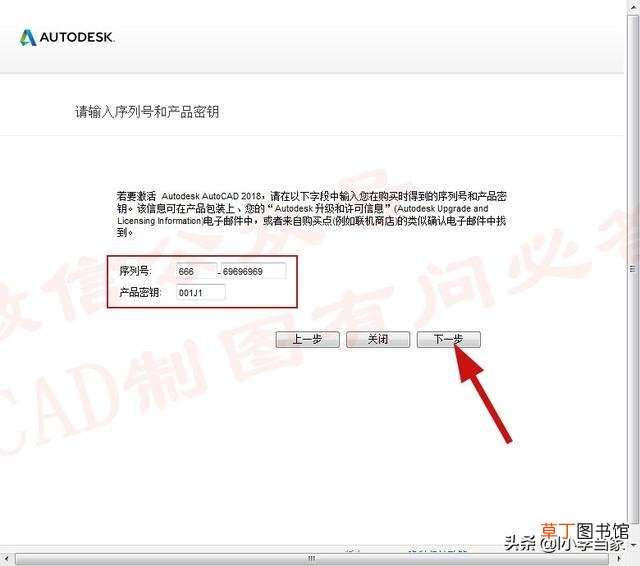Click the 序列号 label
640x566 pixels.
pyautogui.click(x=135, y=271)
